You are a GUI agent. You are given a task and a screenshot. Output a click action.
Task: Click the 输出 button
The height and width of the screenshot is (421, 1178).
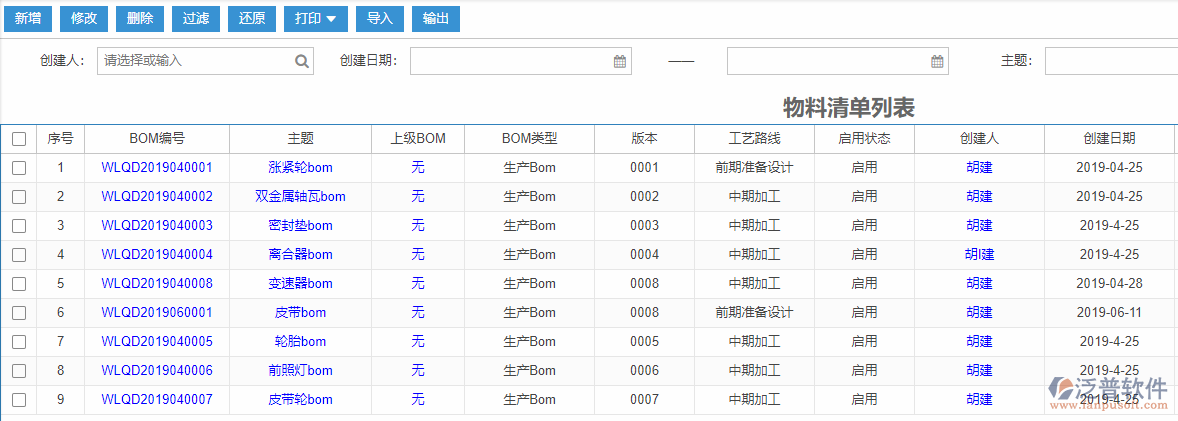coord(435,18)
